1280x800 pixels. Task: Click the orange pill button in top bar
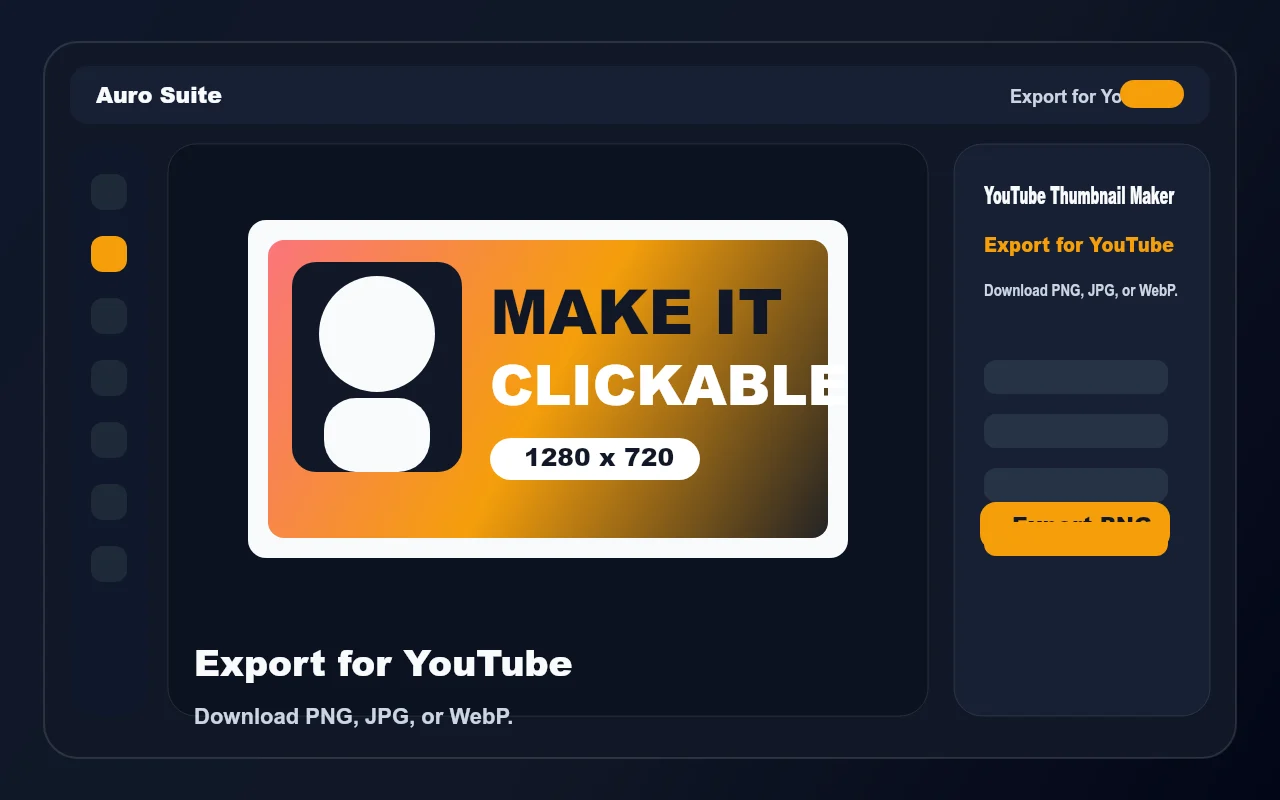[1152, 94]
